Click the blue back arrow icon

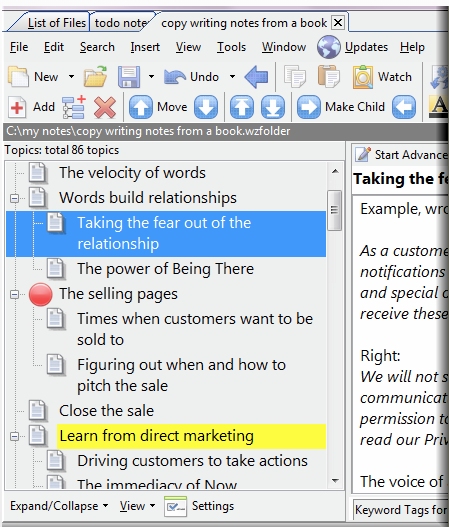(x=256, y=77)
